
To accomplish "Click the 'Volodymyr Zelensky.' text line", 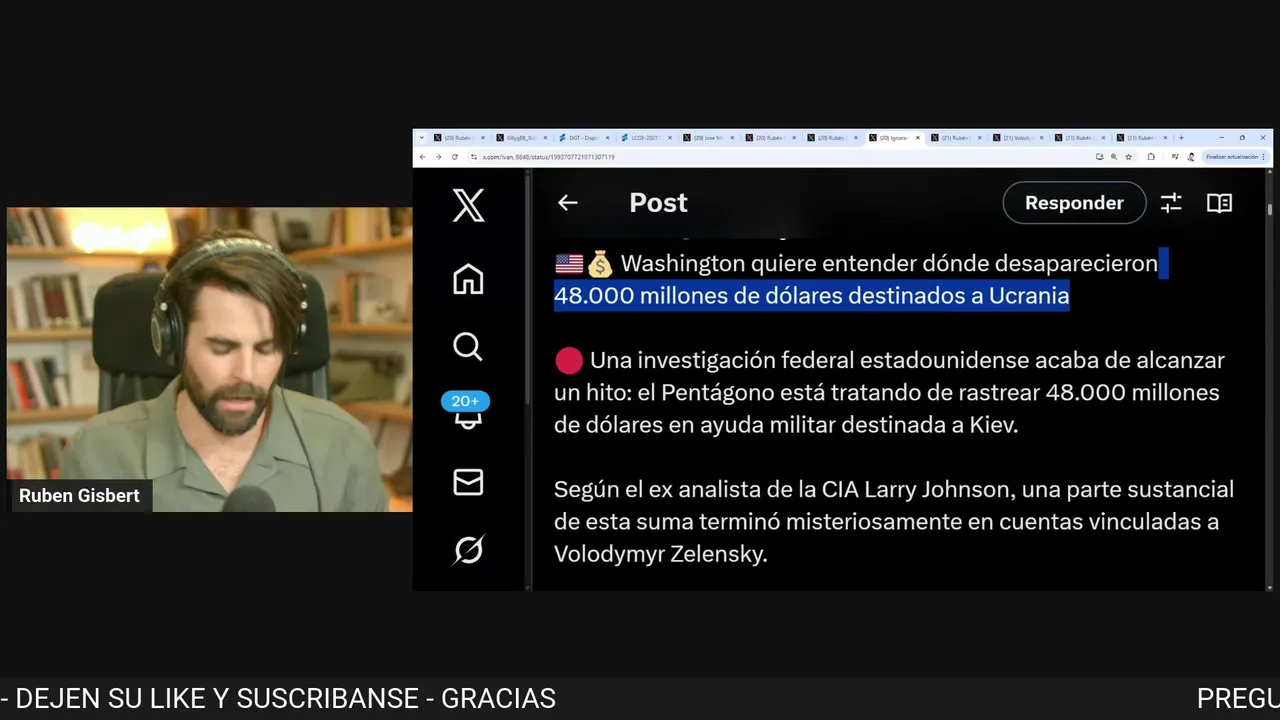I will (661, 554).
